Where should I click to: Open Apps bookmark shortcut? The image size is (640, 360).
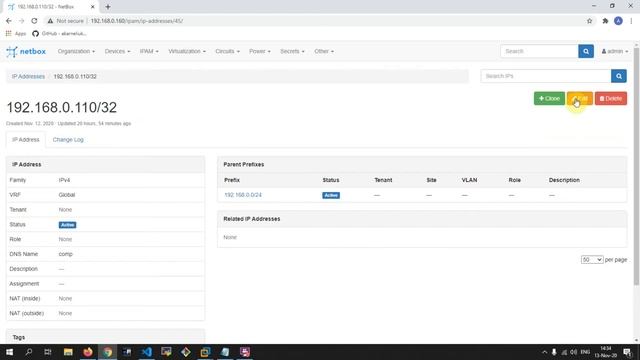(16, 33)
